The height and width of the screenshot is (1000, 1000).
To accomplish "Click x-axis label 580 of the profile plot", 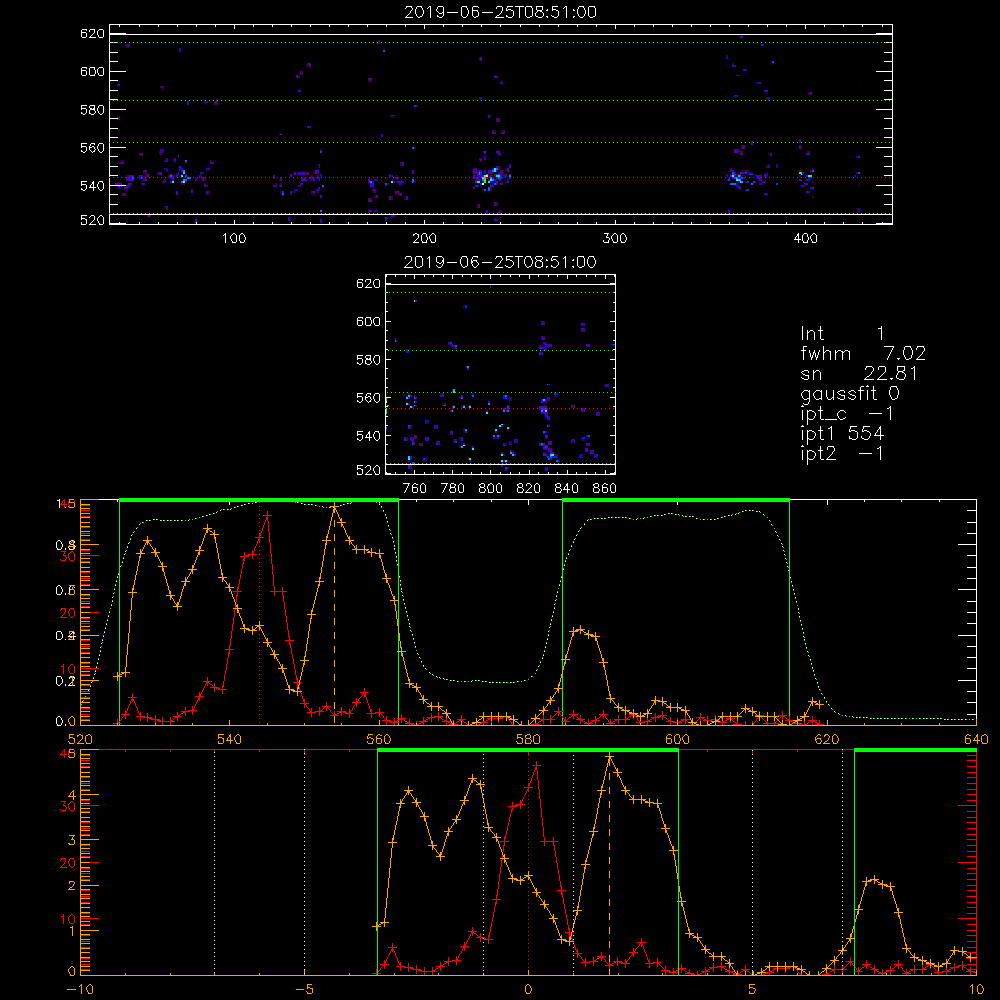I will [528, 739].
